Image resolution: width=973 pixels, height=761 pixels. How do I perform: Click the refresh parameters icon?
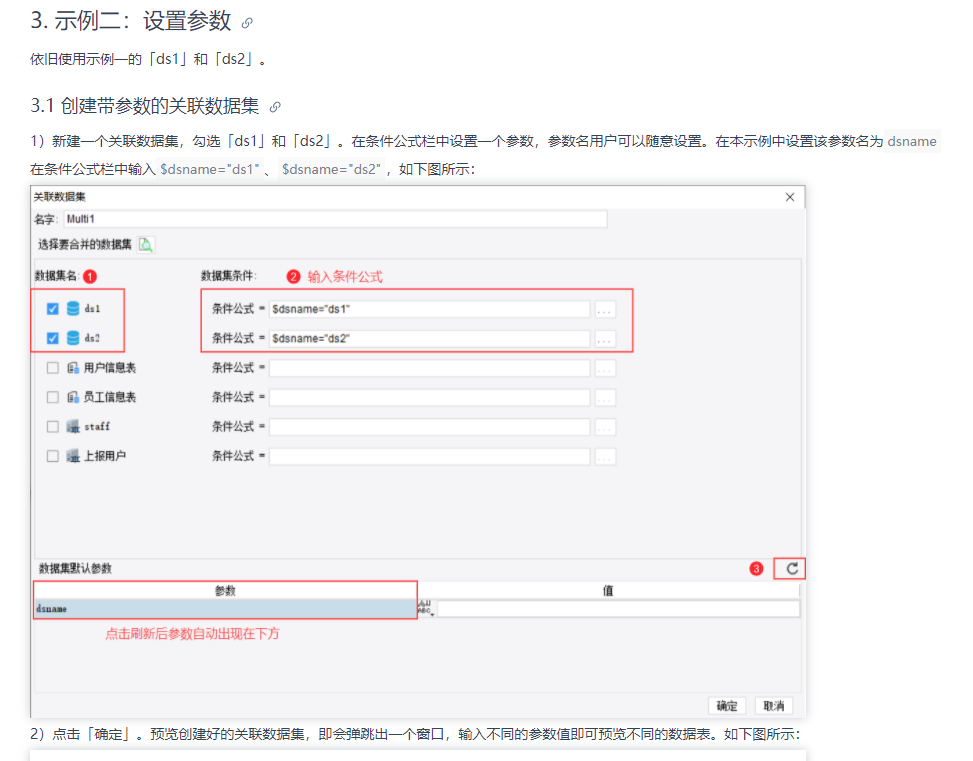(x=792, y=569)
